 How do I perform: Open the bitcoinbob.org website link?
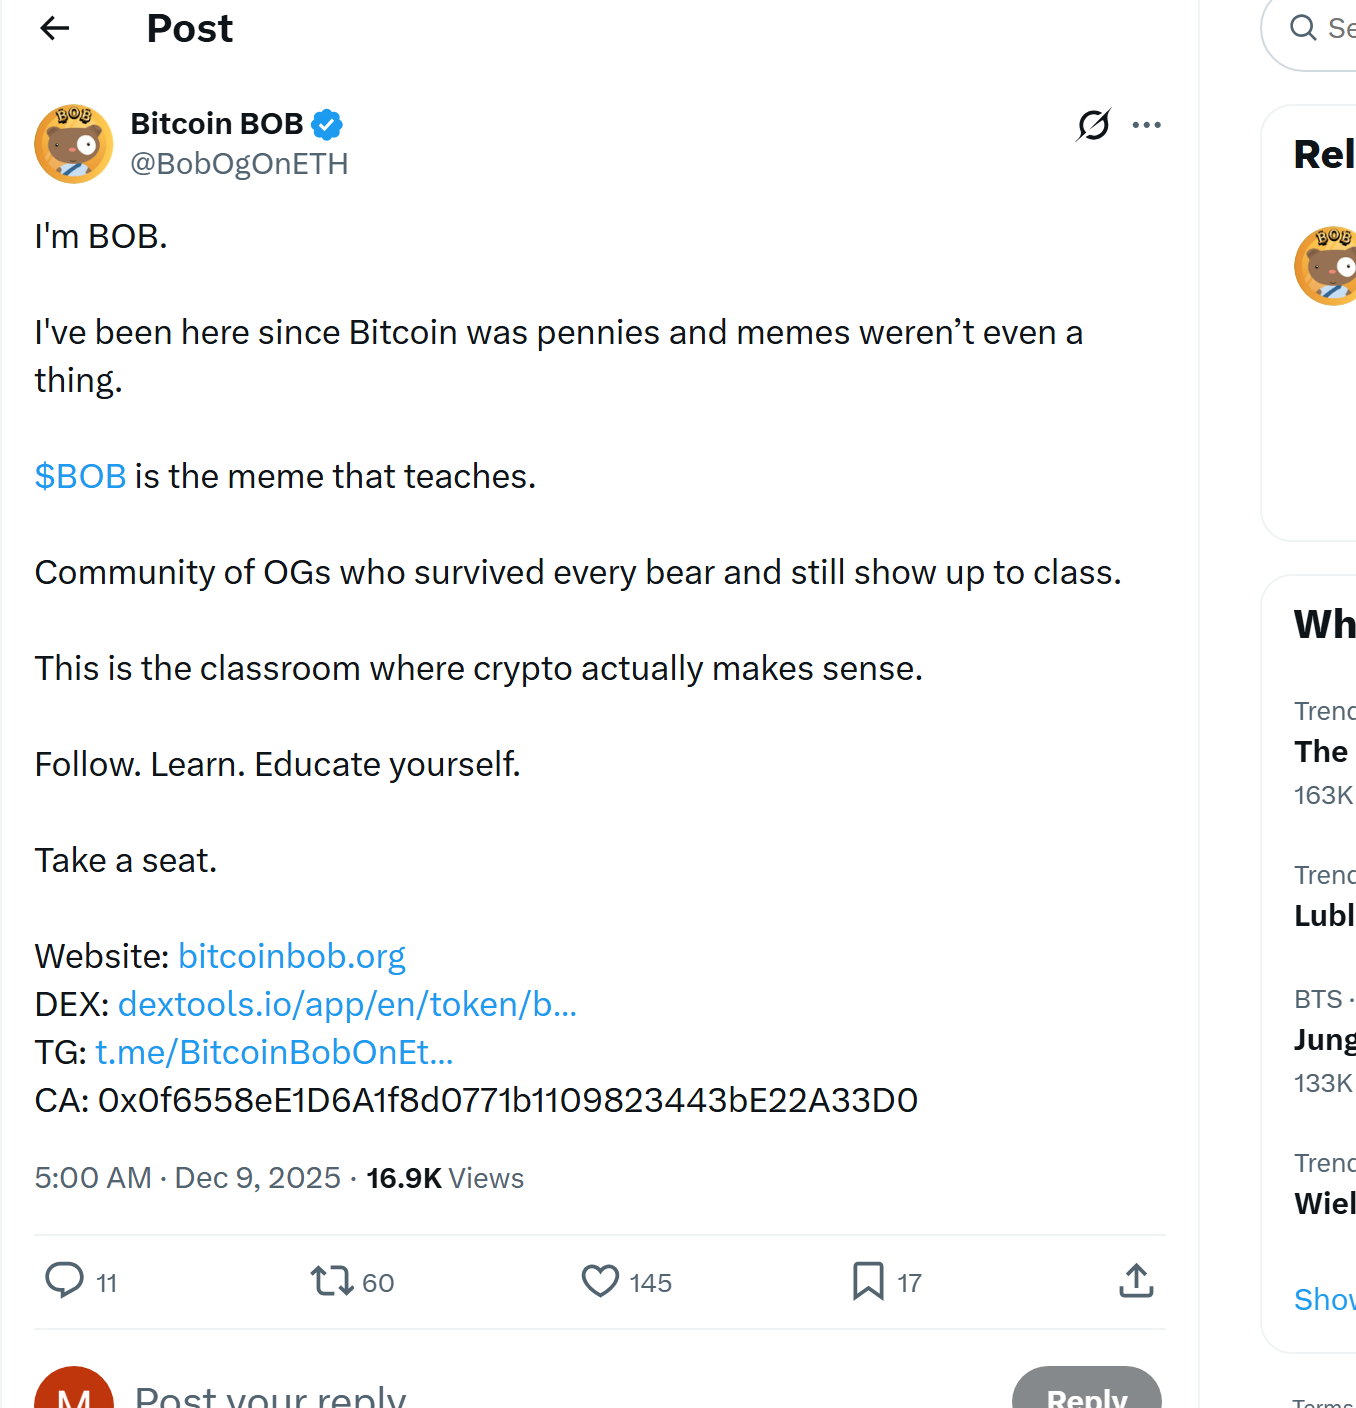[x=291, y=956]
